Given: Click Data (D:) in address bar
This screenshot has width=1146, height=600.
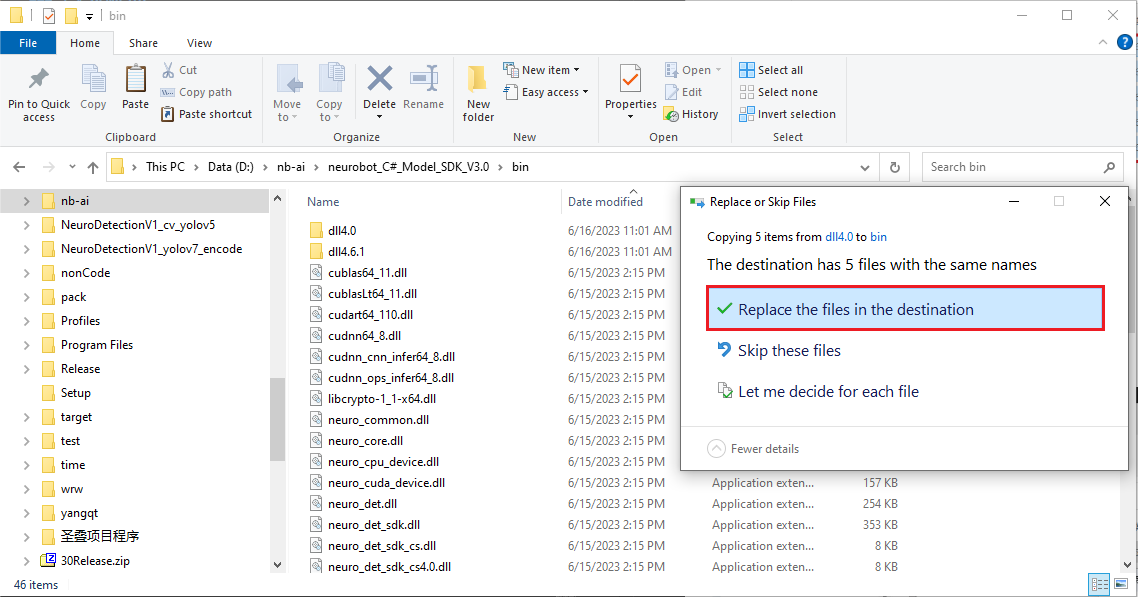Looking at the screenshot, I should point(230,167).
